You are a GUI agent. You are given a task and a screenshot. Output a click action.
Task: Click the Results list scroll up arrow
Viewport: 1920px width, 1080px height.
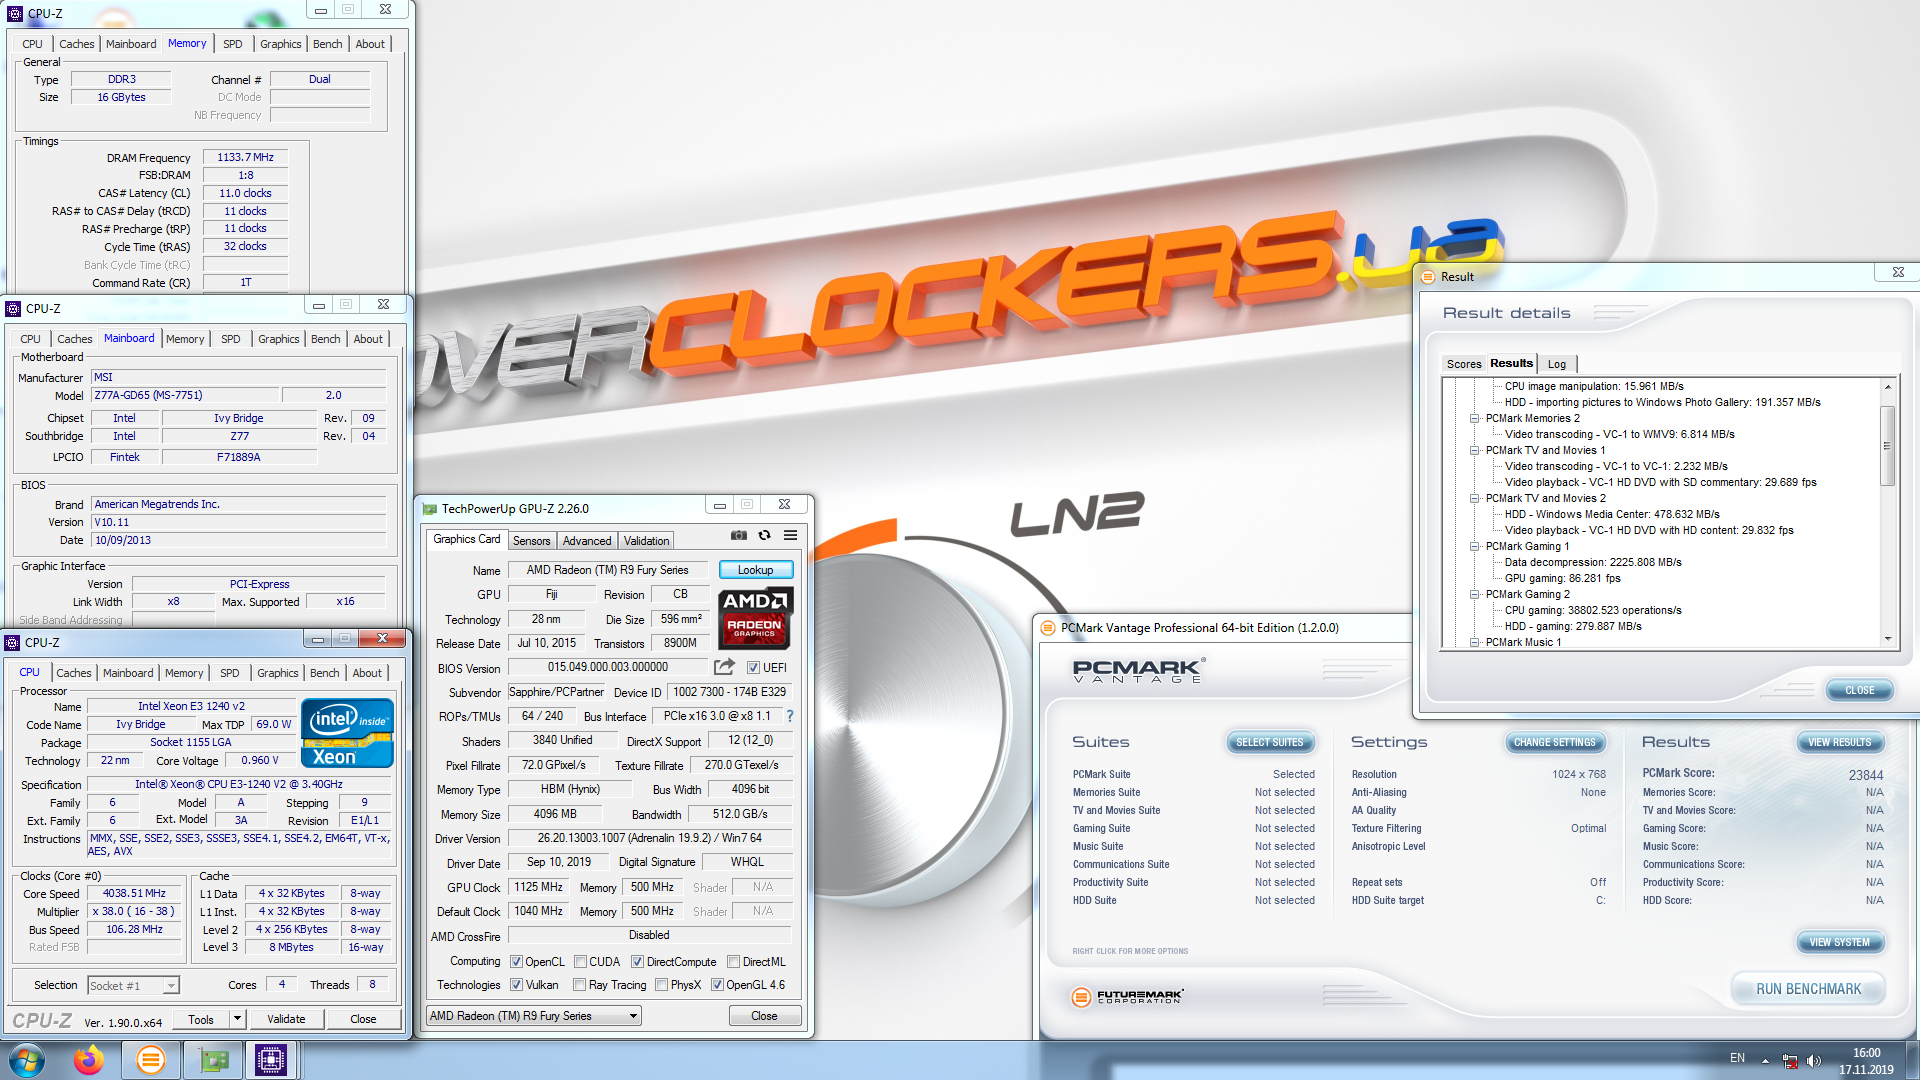coord(1887,387)
